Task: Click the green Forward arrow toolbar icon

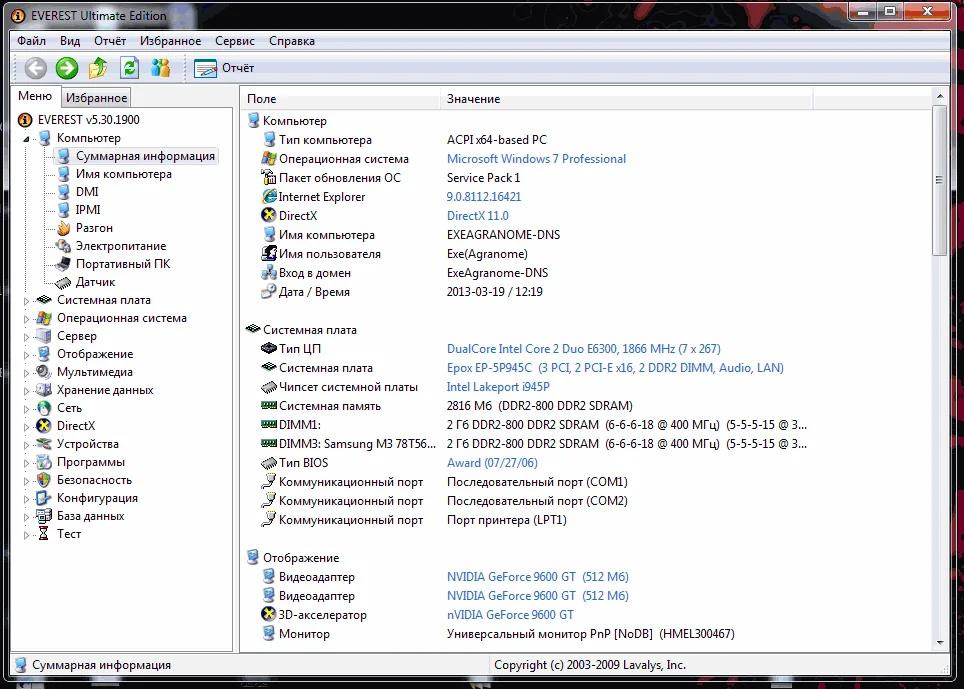Action: (67, 68)
